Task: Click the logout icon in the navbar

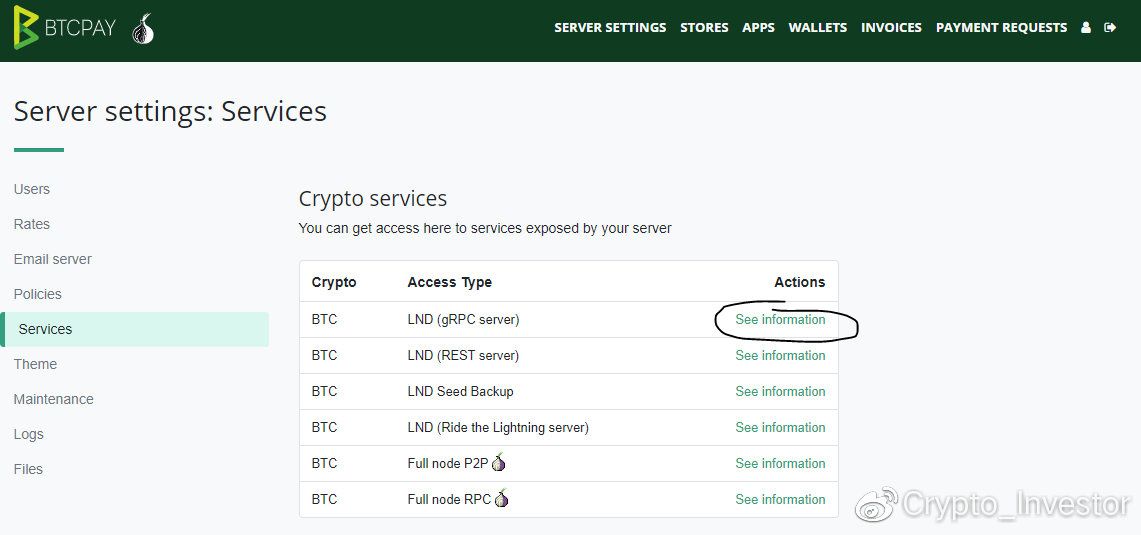Action: 1110,28
